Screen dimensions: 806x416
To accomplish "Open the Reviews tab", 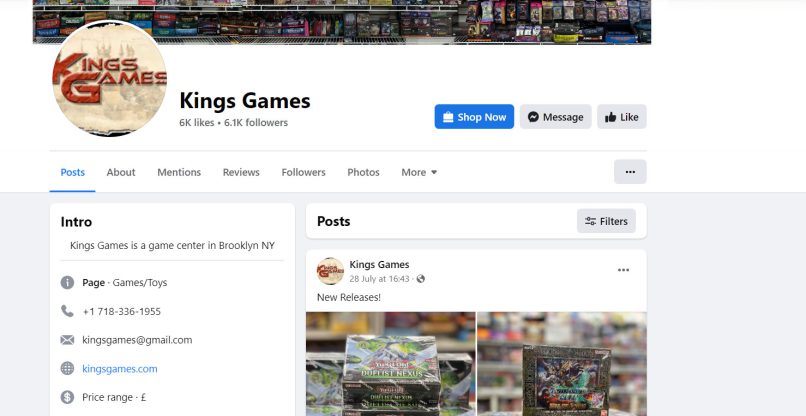I will (241, 172).
